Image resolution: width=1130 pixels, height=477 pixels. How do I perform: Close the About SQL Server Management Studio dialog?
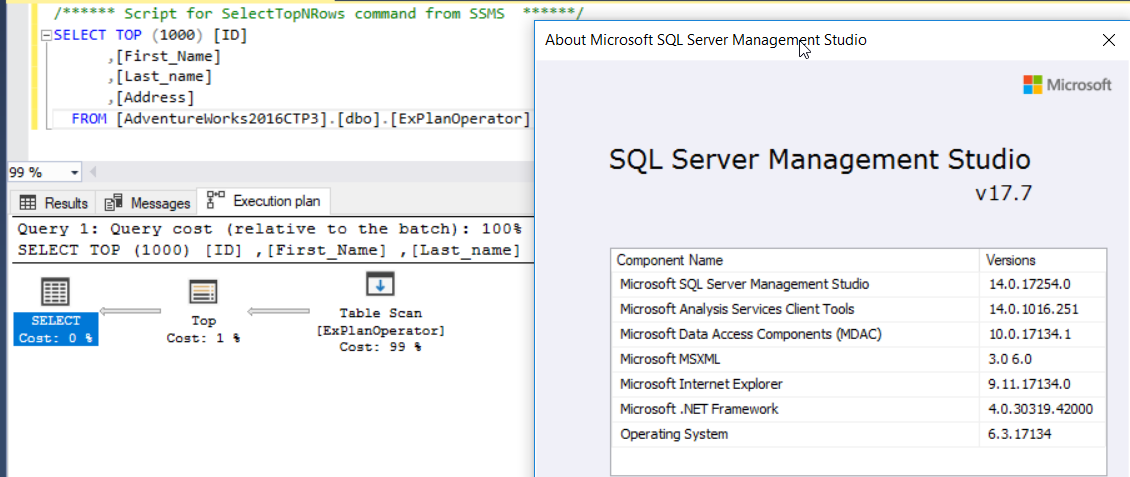coord(1107,40)
